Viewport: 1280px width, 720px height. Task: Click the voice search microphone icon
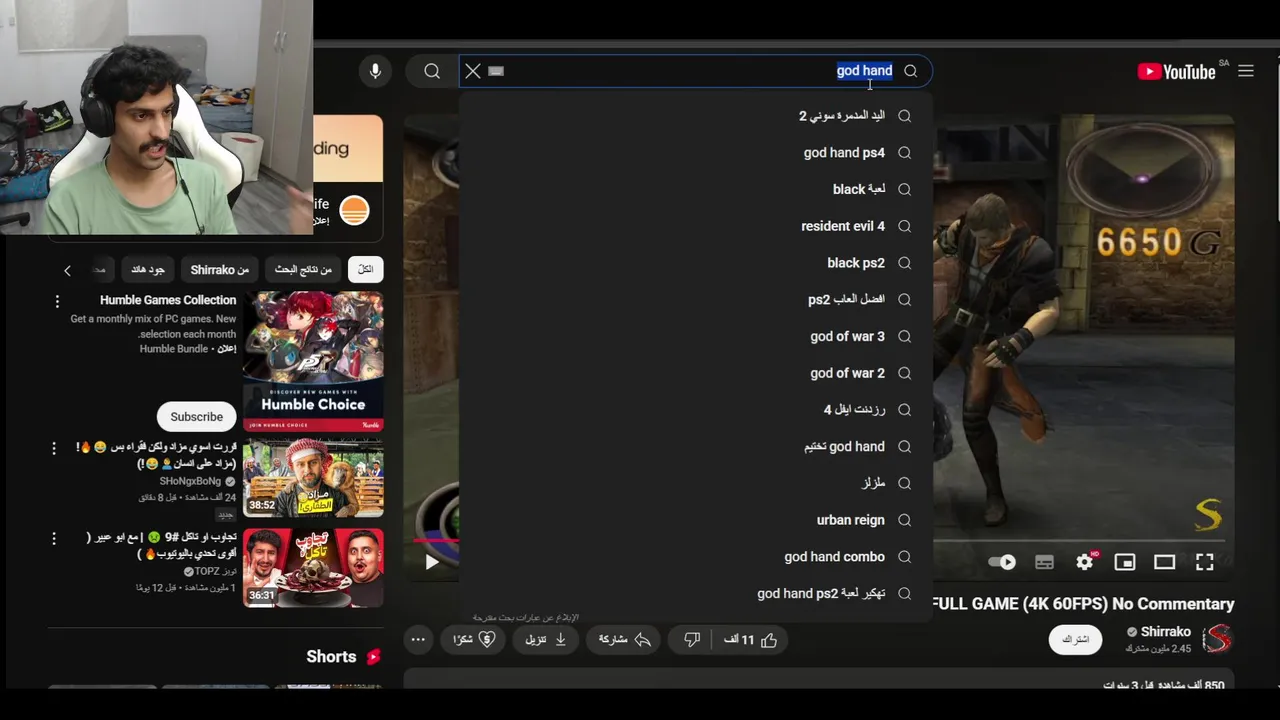point(375,71)
